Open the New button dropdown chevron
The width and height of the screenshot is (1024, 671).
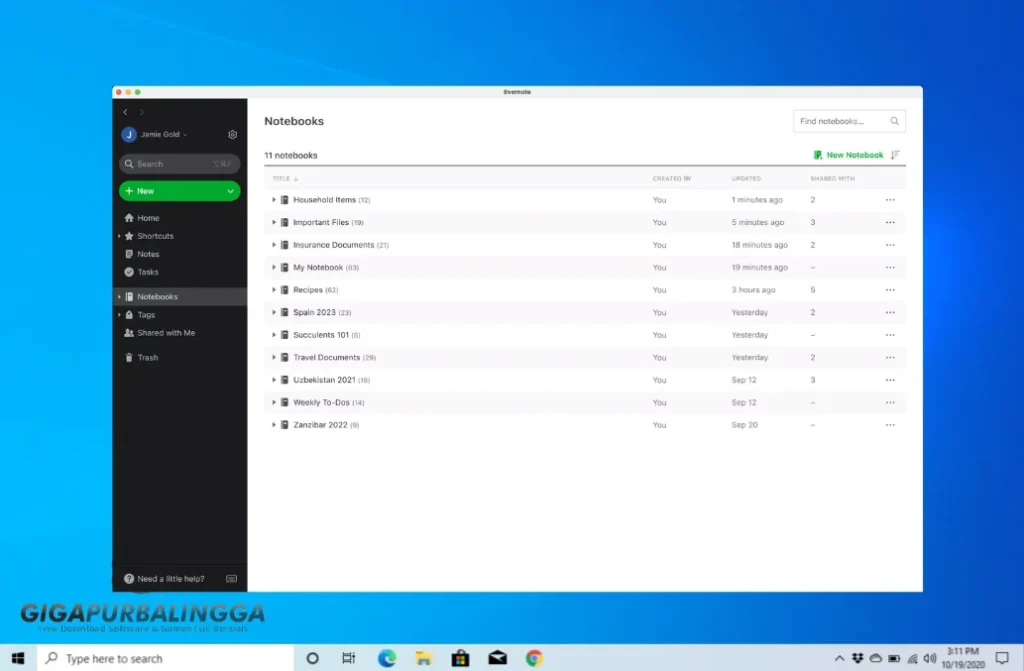[x=228, y=190]
